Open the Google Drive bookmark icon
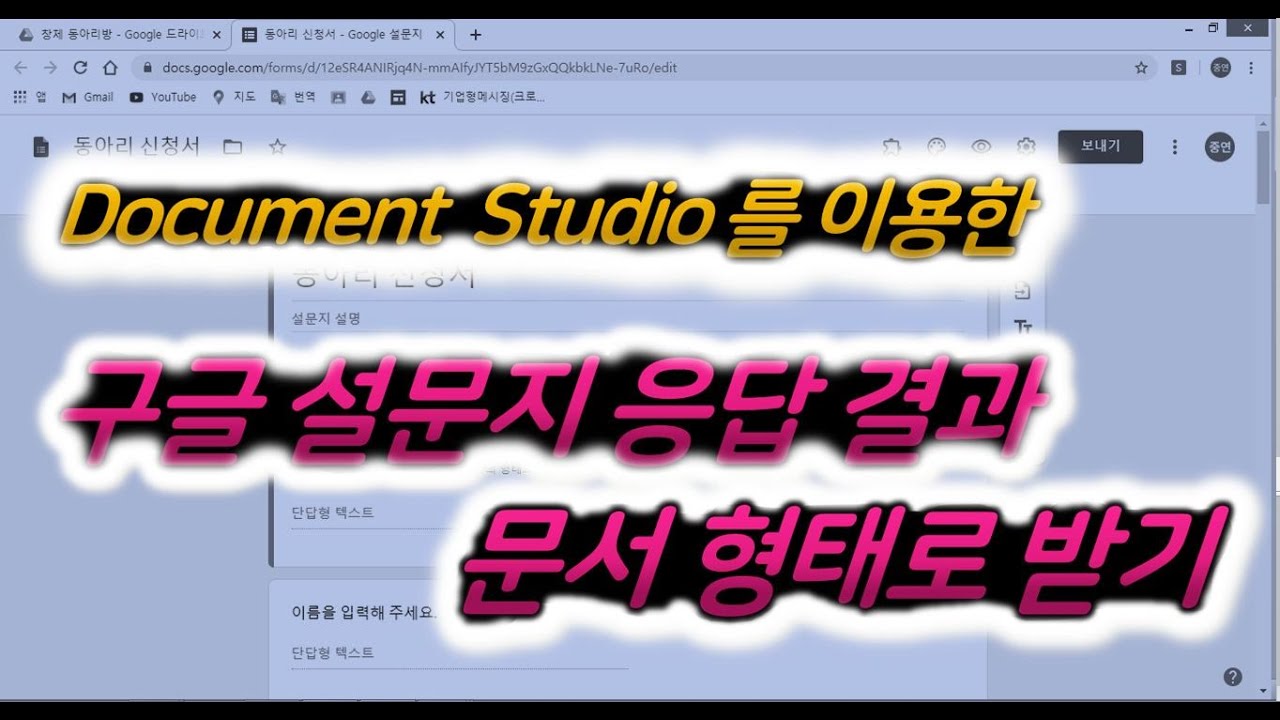1280x720 pixels. click(x=368, y=97)
